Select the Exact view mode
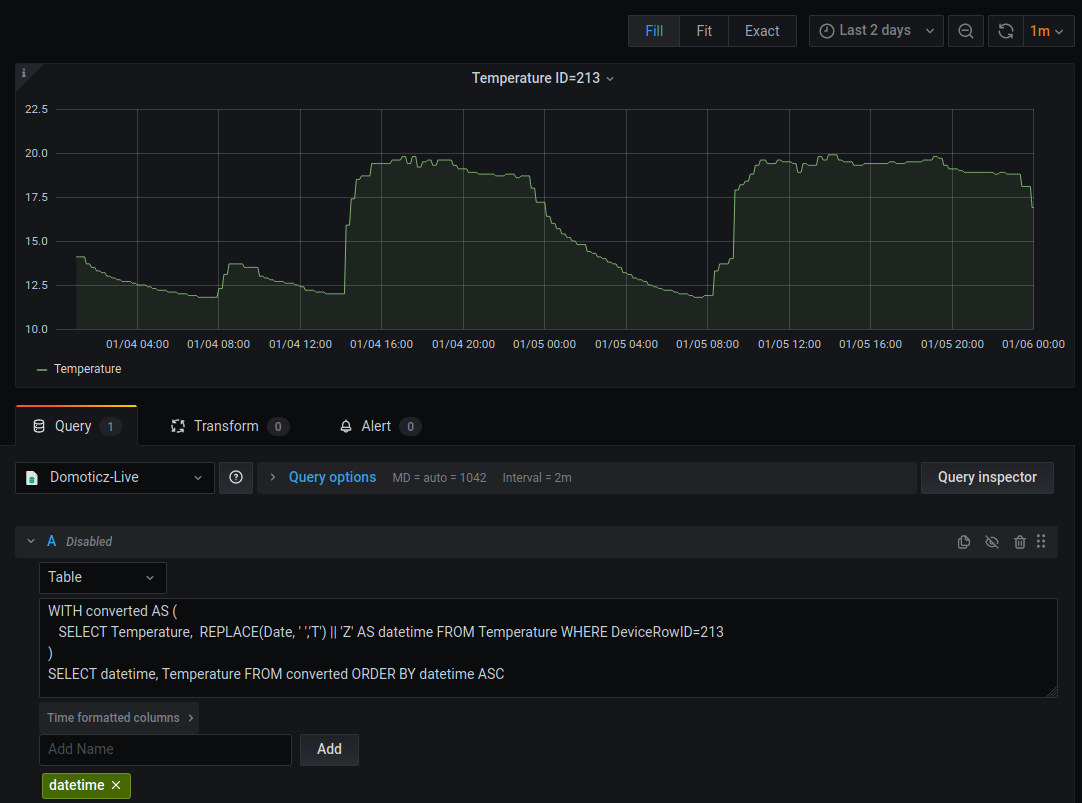The image size is (1082, 803). pos(762,31)
